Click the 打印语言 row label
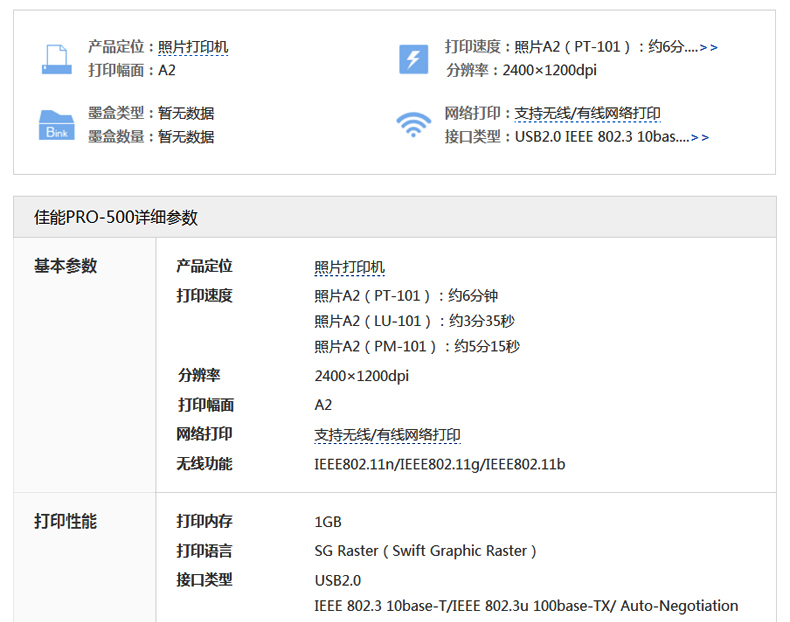The image size is (790, 622). 204,550
